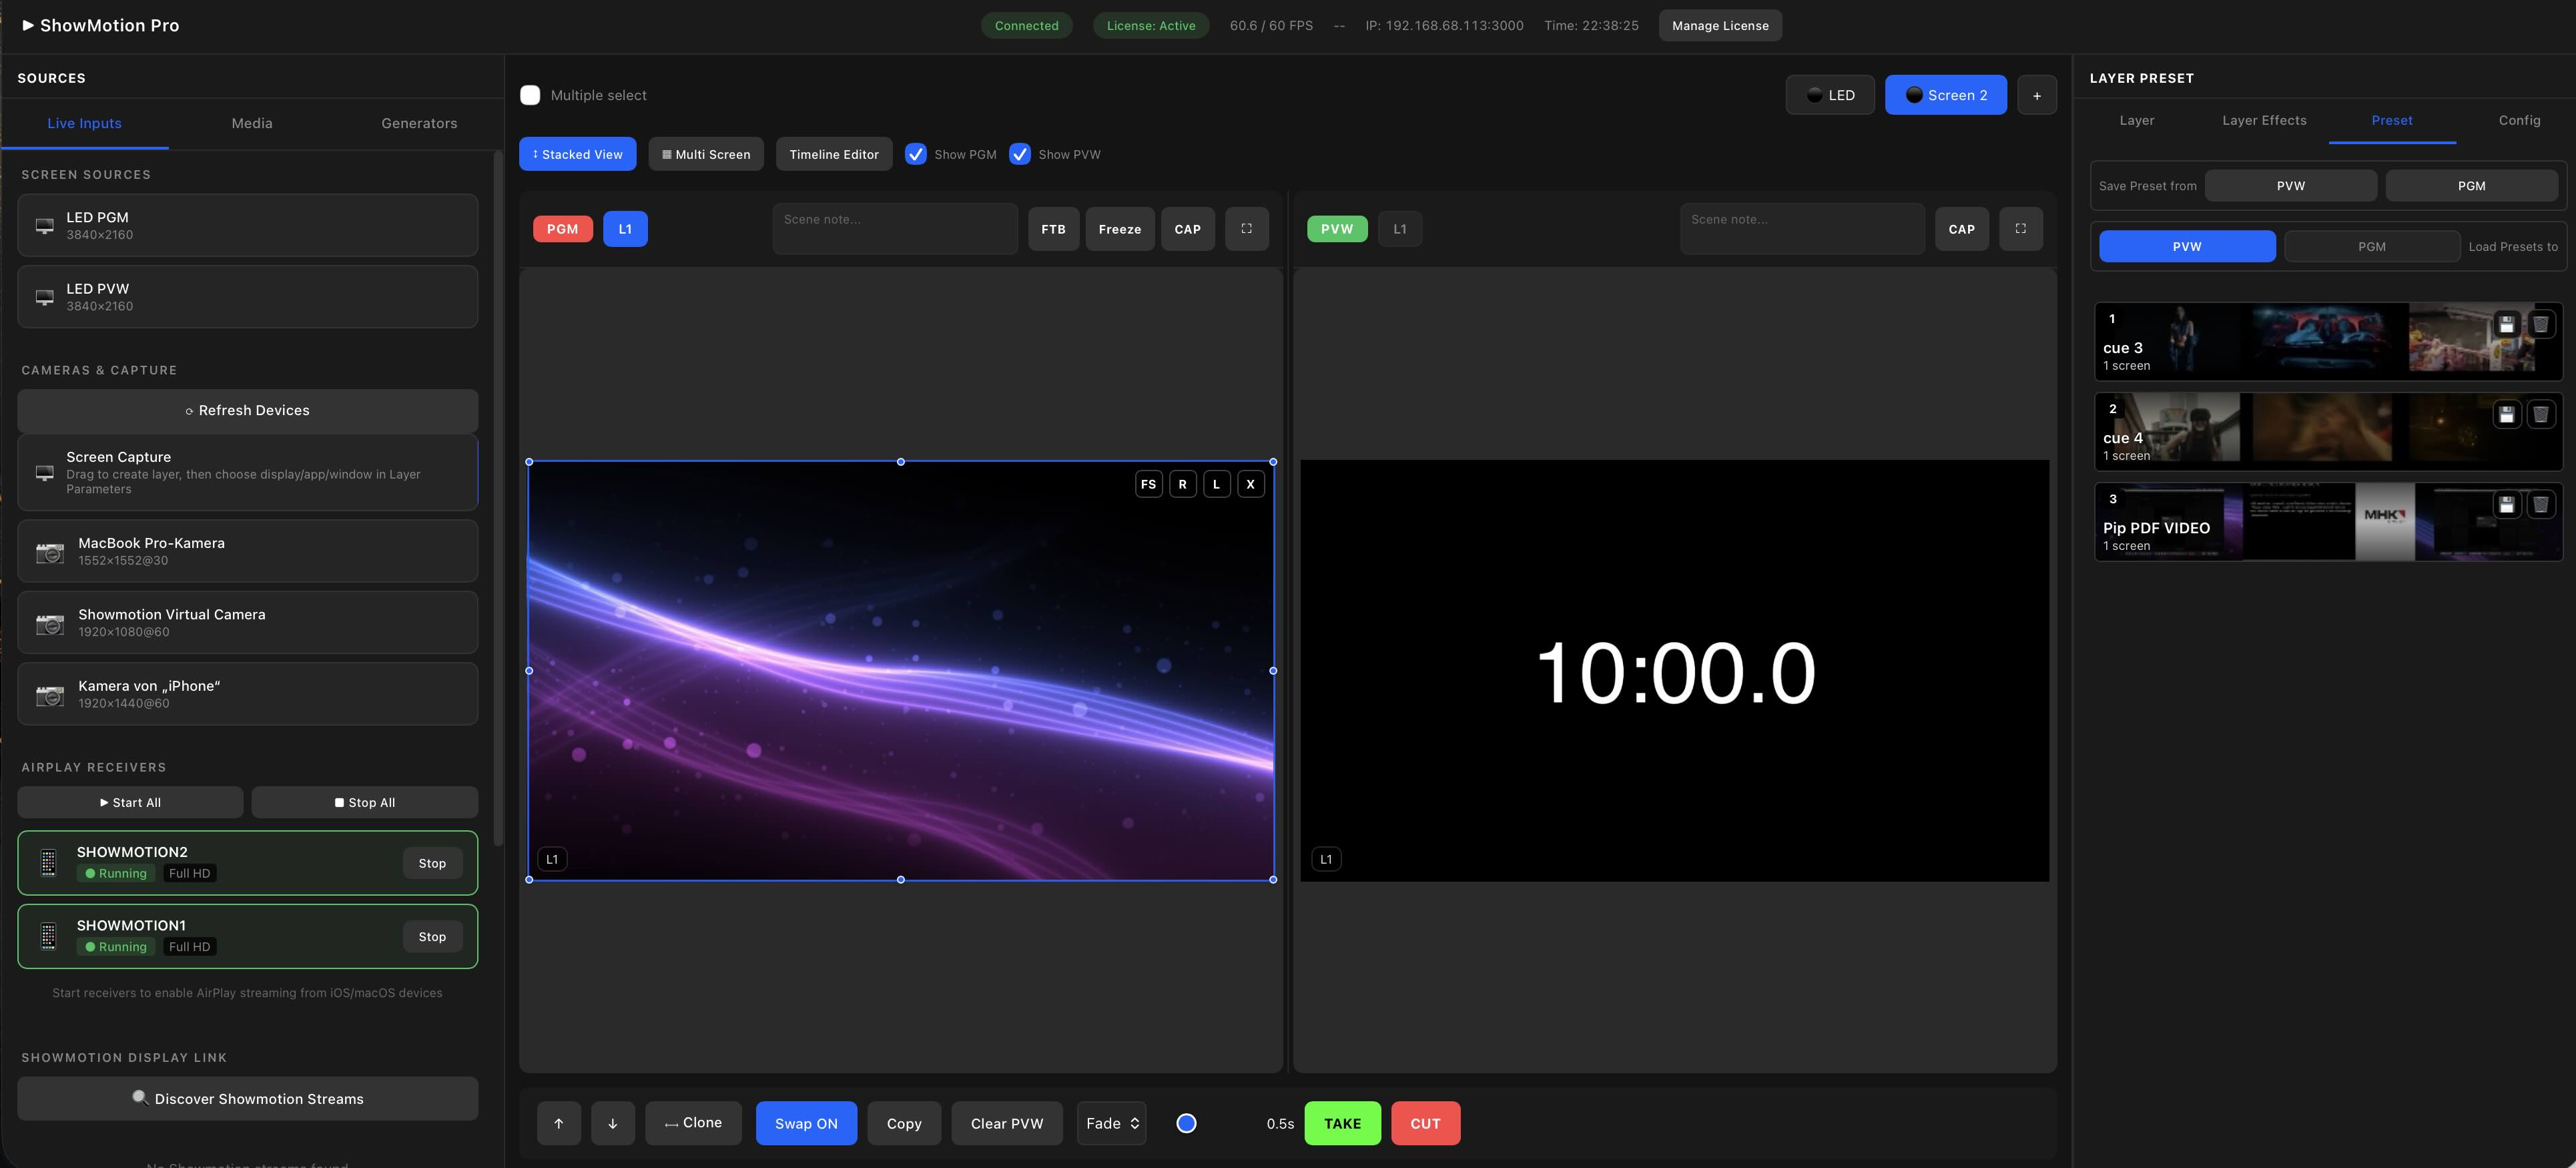Move selected layer up with arrow icon
The height and width of the screenshot is (1168, 2576).
[x=558, y=1123]
